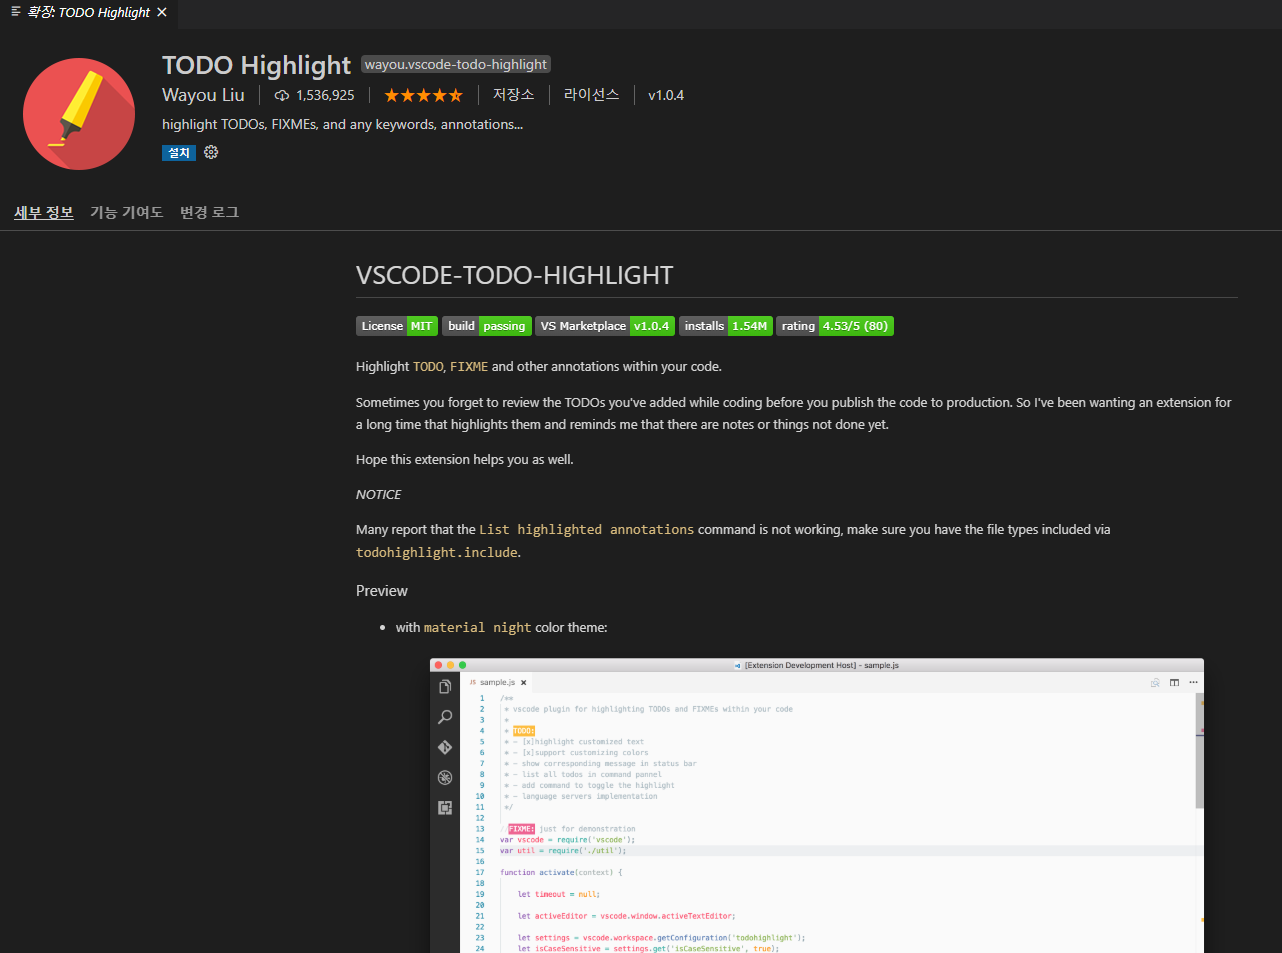Click the installs 1.54M badge

(726, 326)
